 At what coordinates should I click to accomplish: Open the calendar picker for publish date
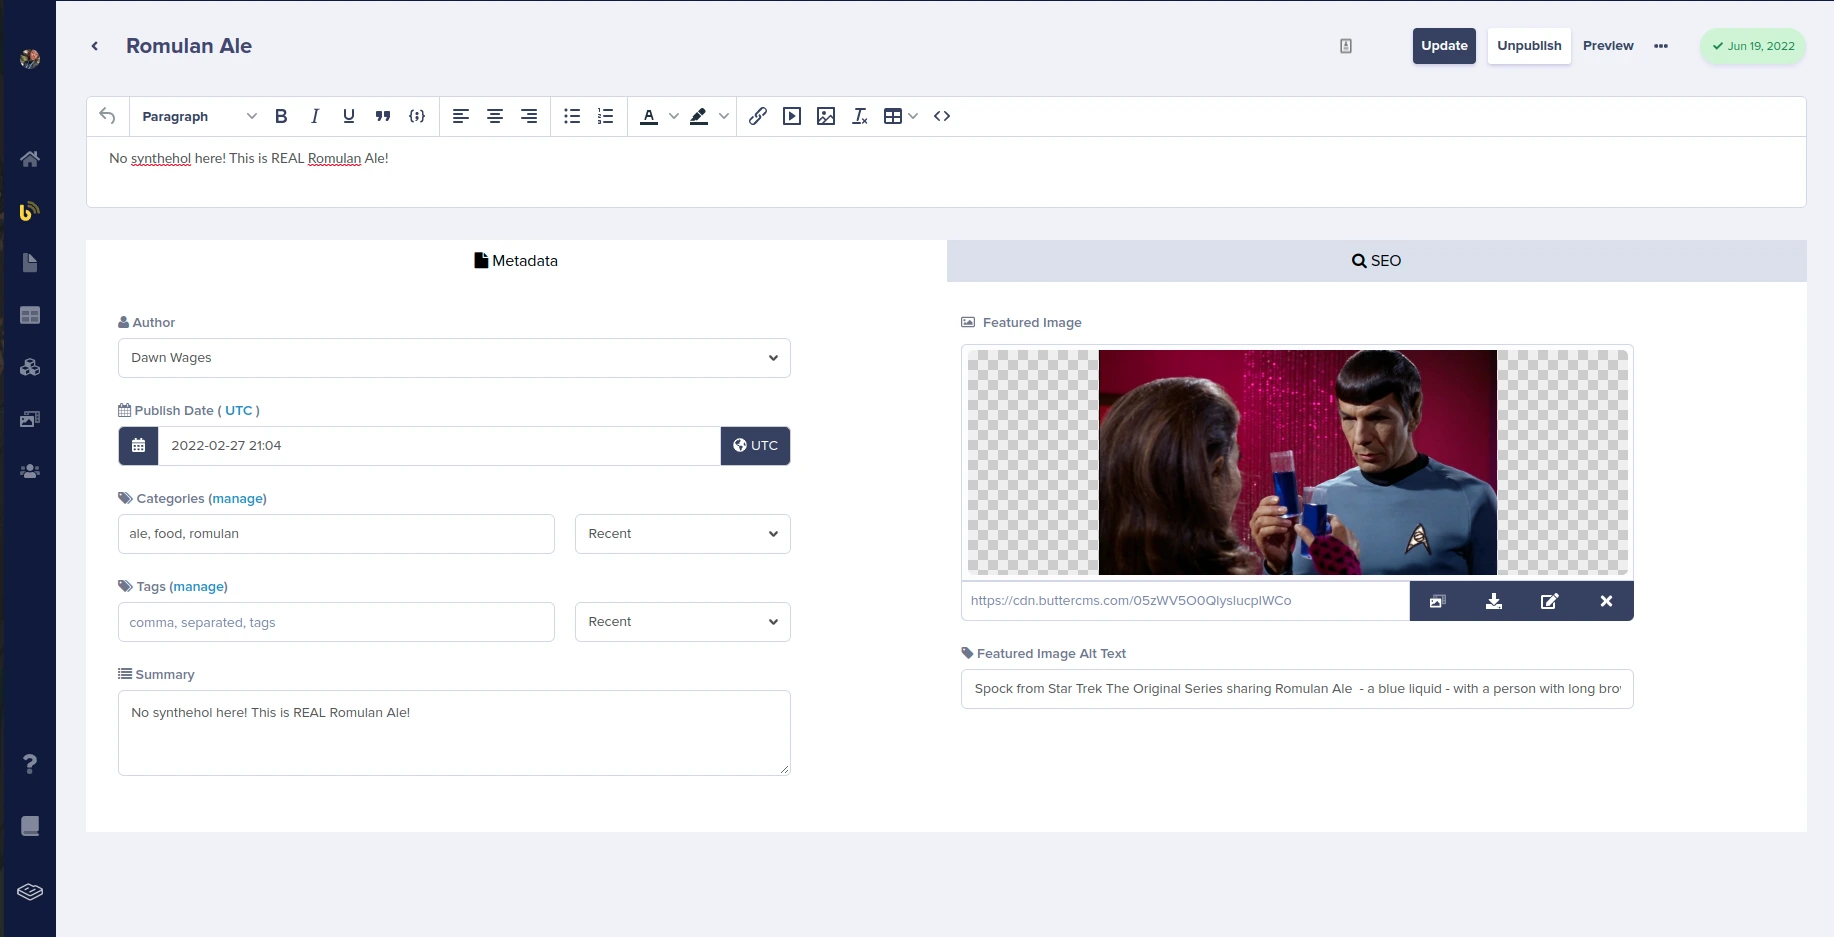click(x=139, y=446)
